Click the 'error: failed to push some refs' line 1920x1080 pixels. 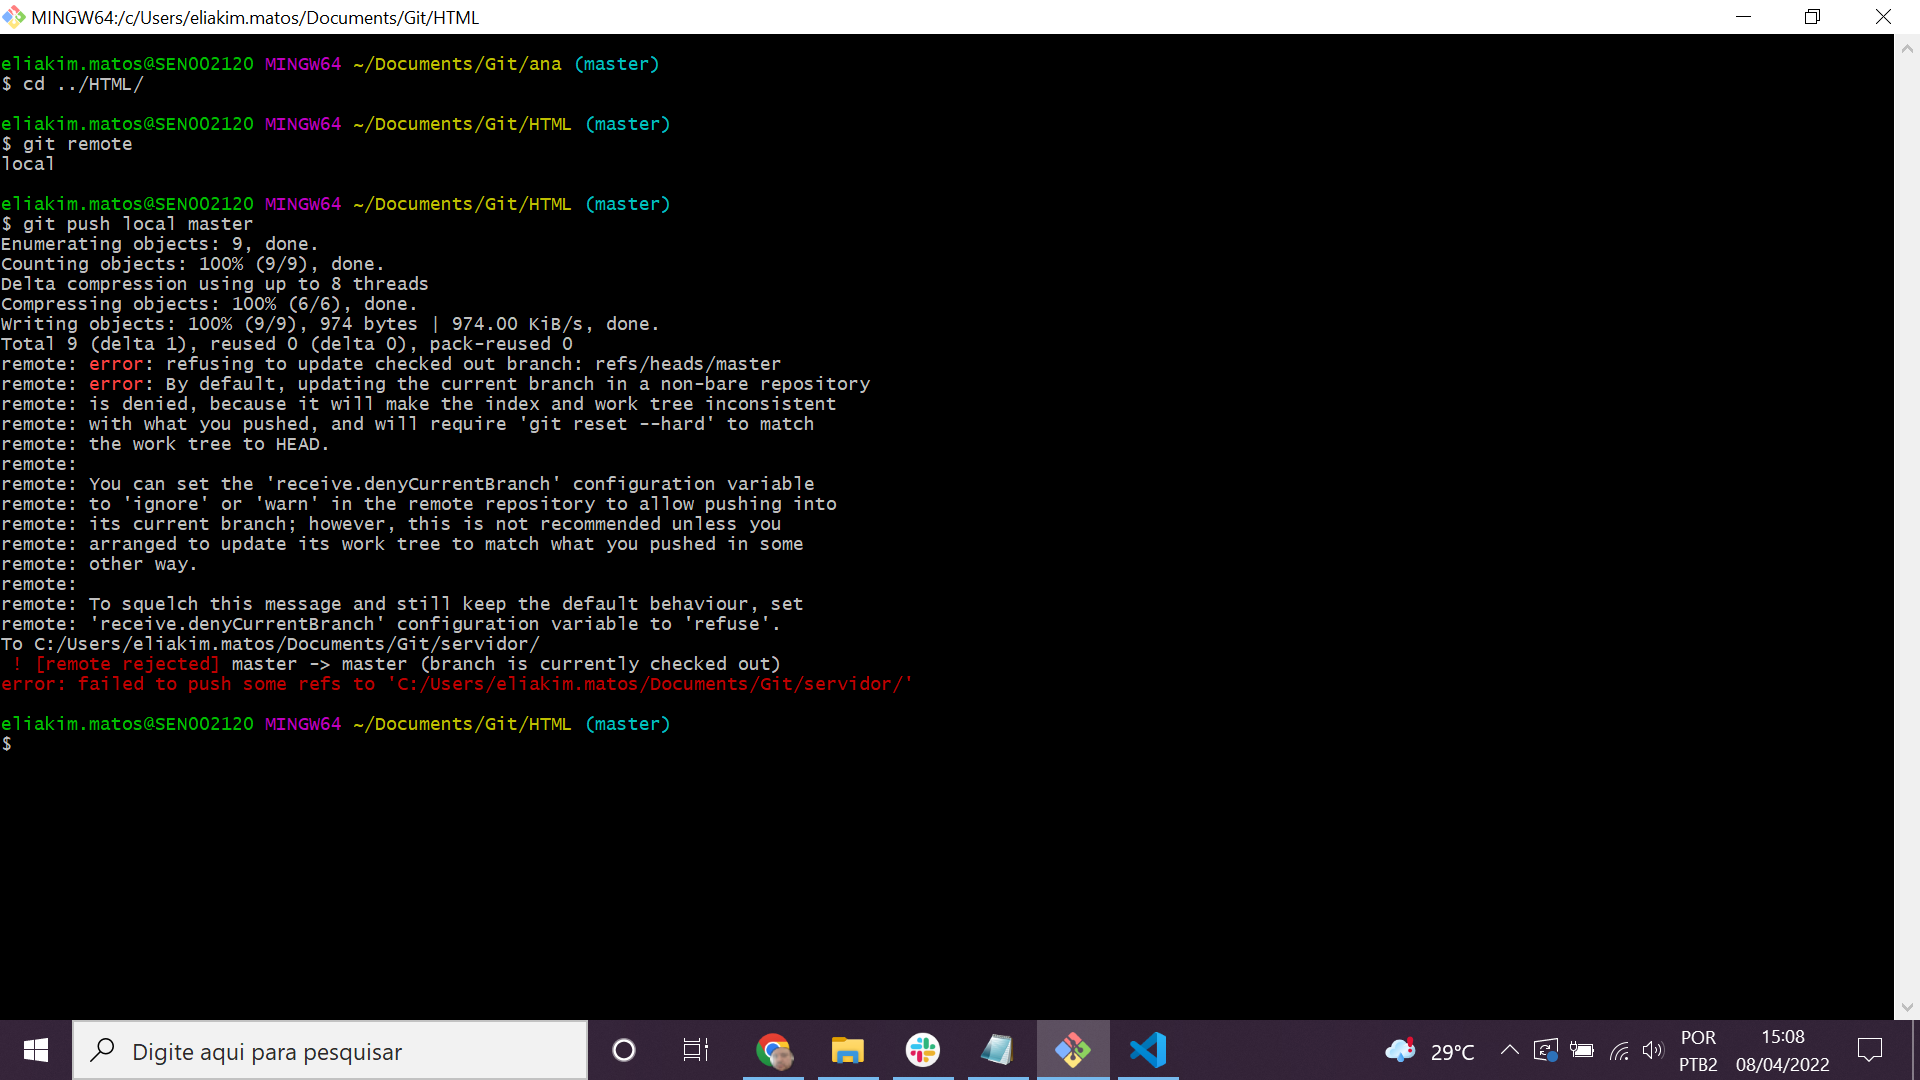(457, 684)
